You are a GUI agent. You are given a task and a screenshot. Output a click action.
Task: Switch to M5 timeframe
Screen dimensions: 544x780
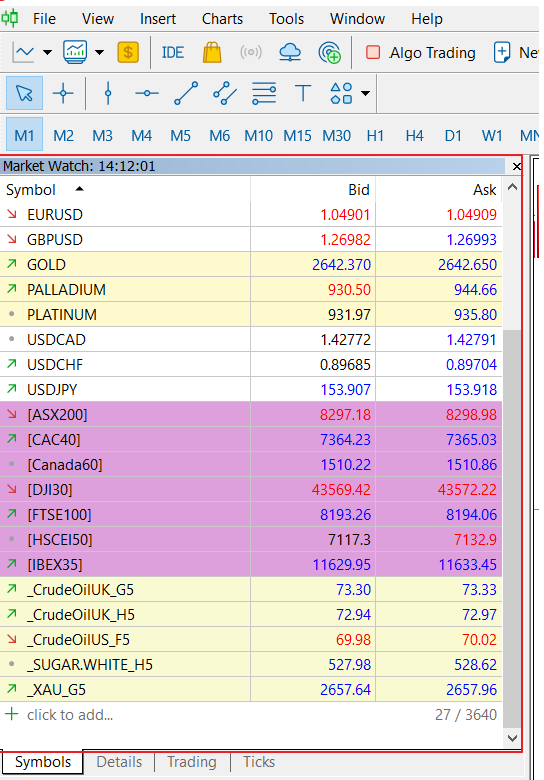181,135
